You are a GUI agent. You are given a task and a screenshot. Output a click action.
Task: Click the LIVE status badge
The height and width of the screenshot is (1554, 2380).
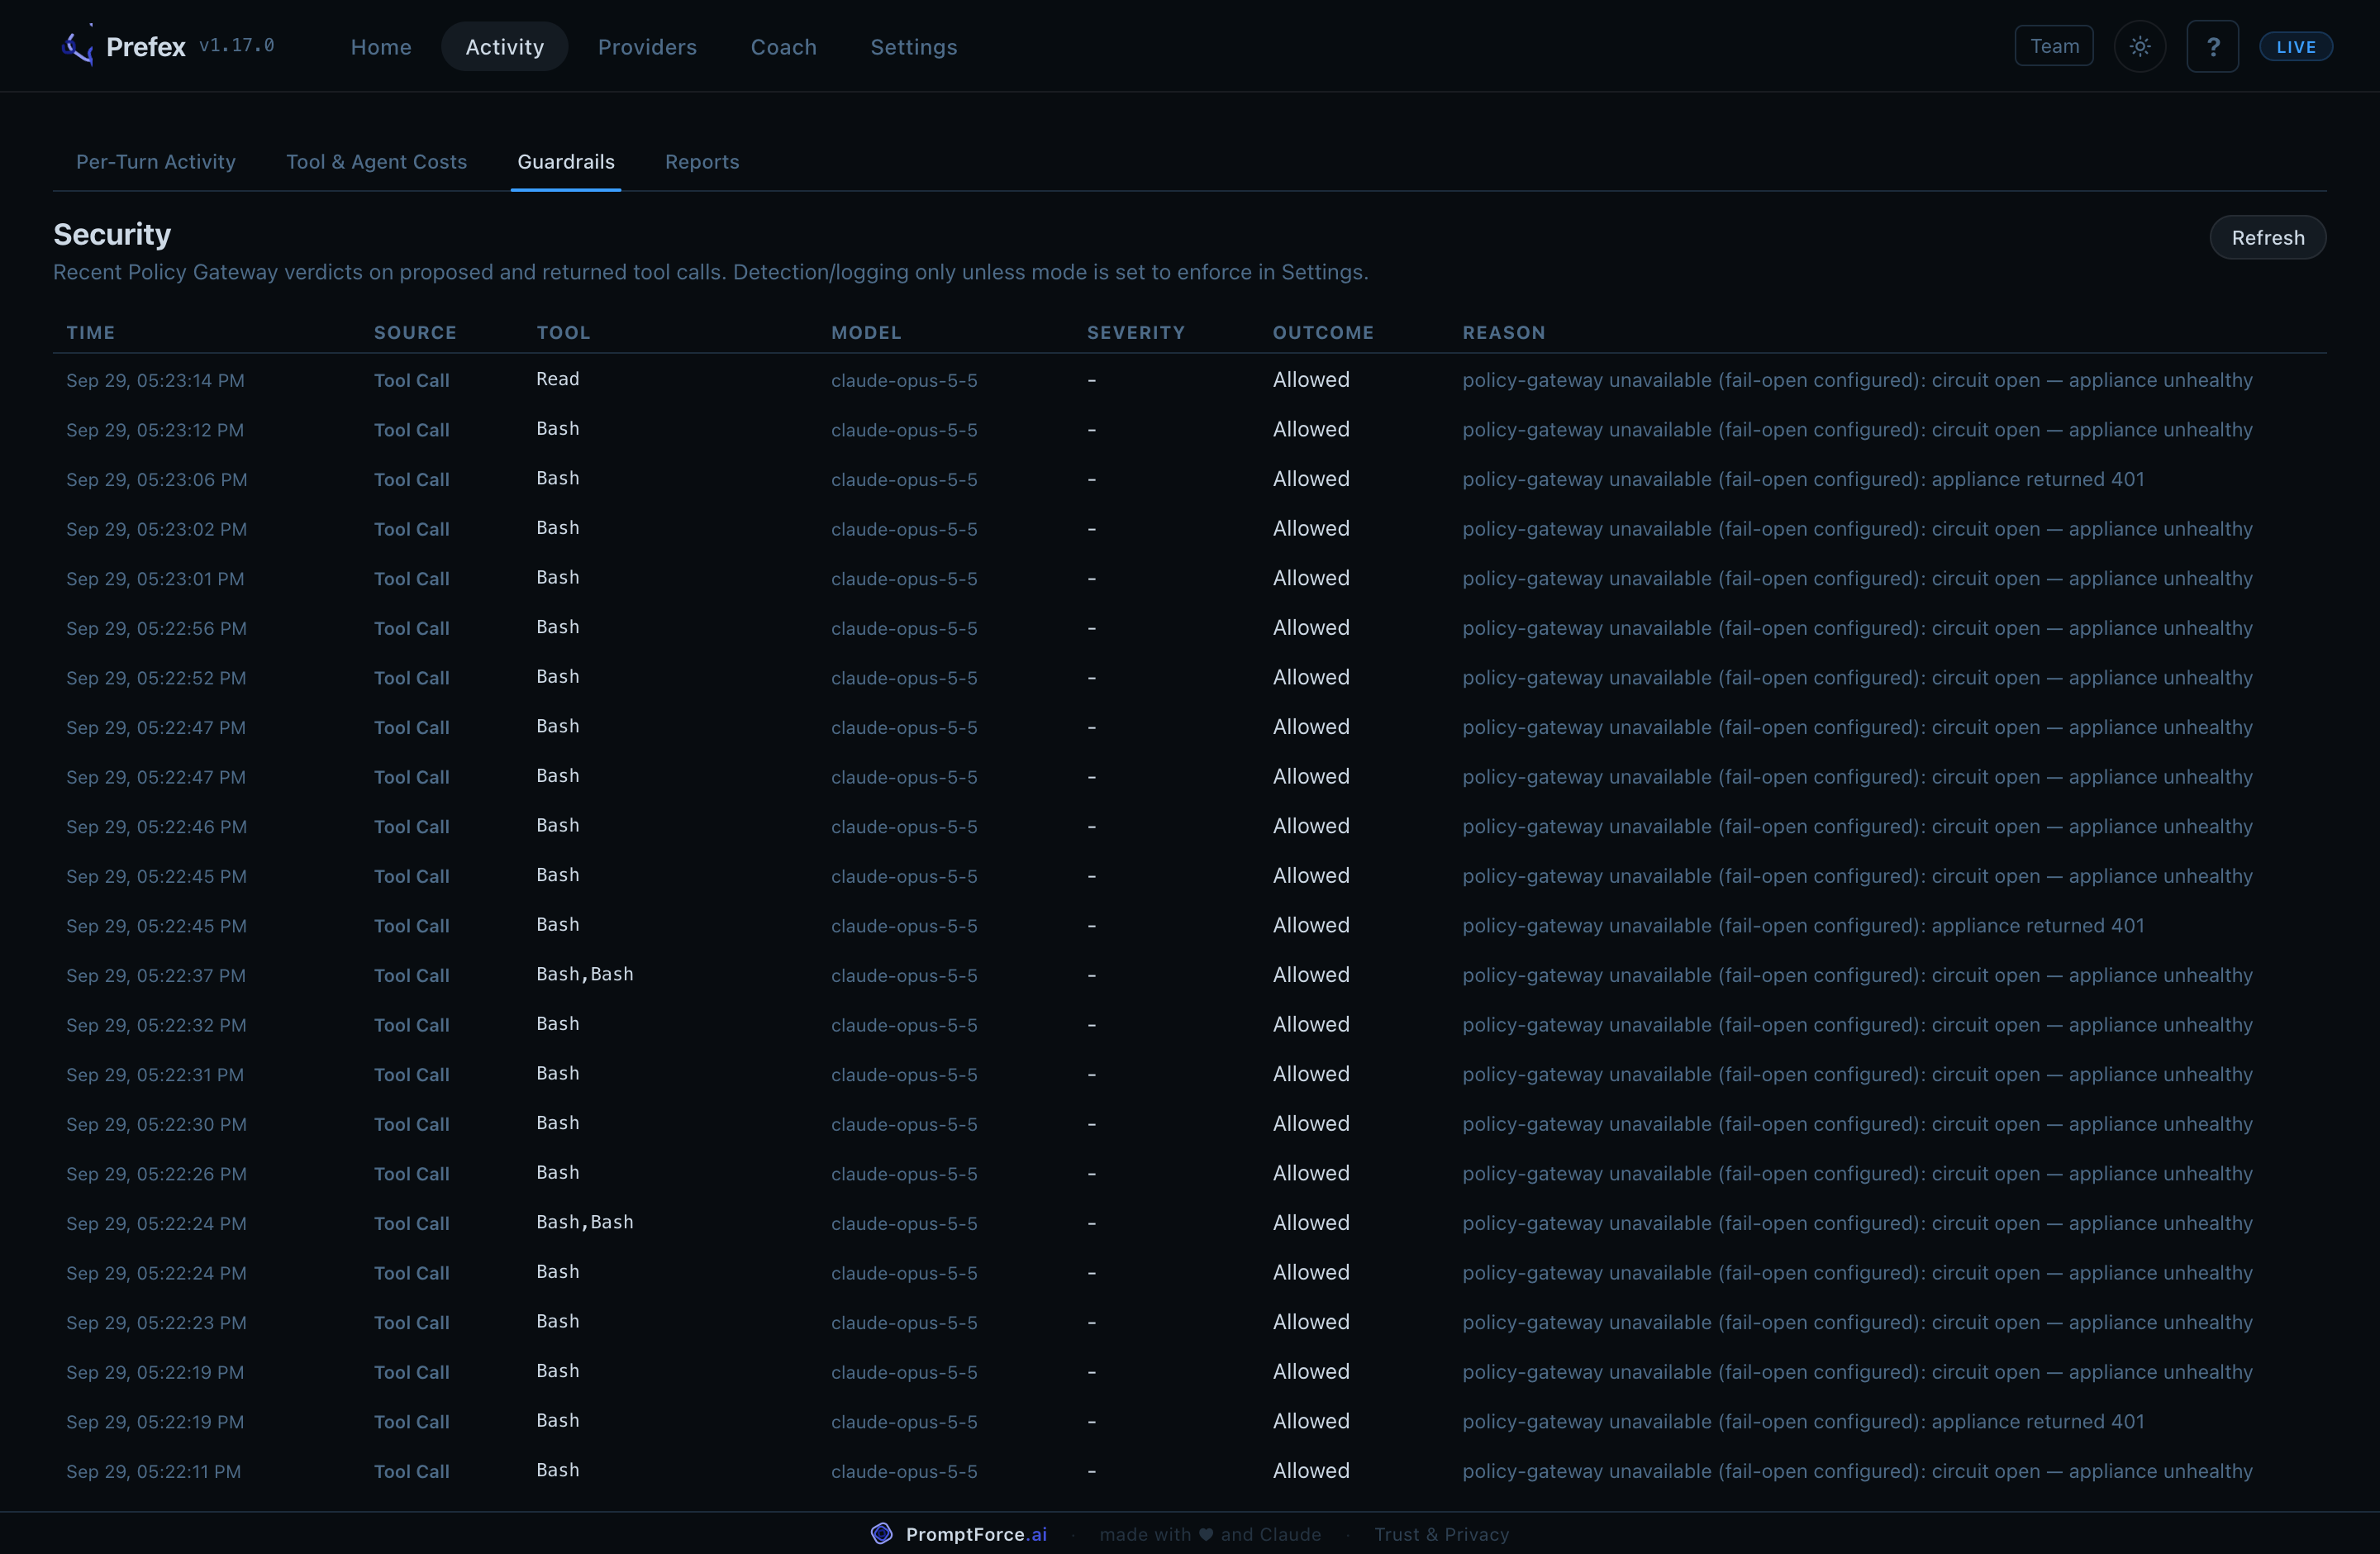click(2295, 46)
